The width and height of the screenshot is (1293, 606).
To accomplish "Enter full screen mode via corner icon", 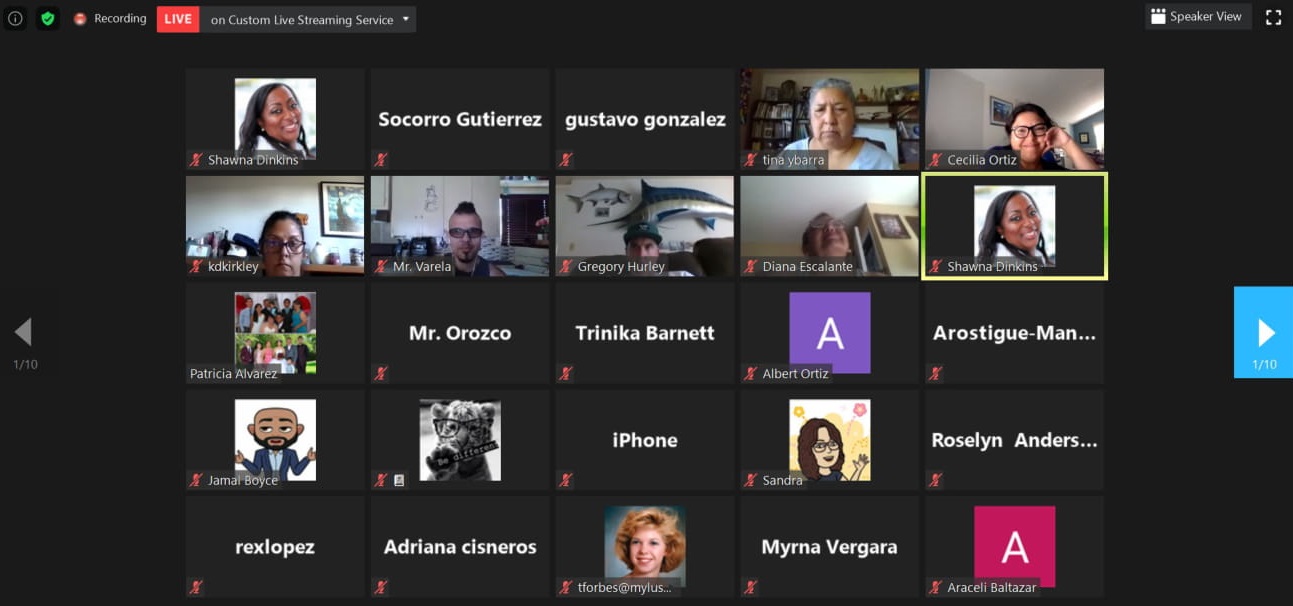I will (x=1273, y=17).
